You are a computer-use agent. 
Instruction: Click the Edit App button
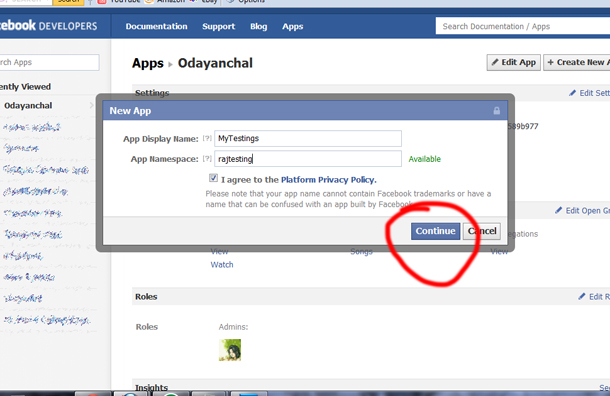(x=514, y=62)
